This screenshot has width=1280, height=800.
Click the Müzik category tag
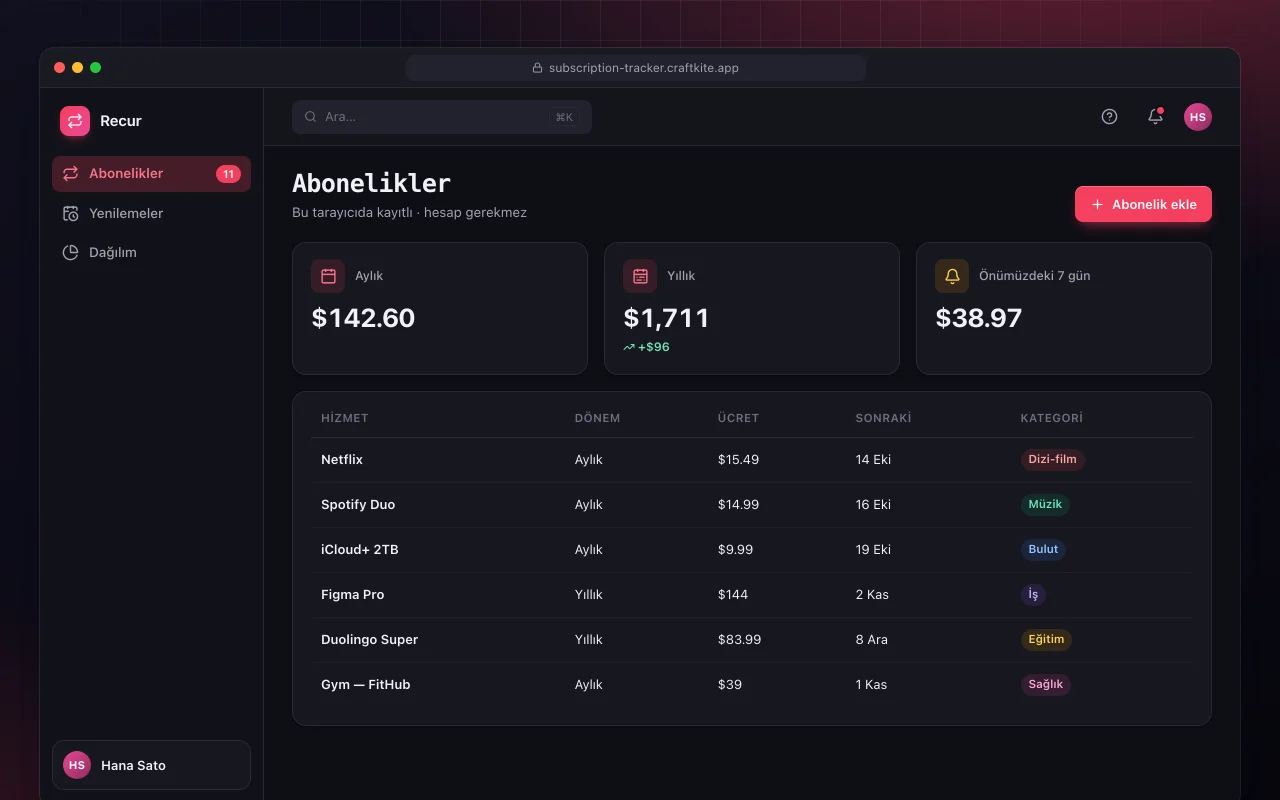tap(1045, 505)
